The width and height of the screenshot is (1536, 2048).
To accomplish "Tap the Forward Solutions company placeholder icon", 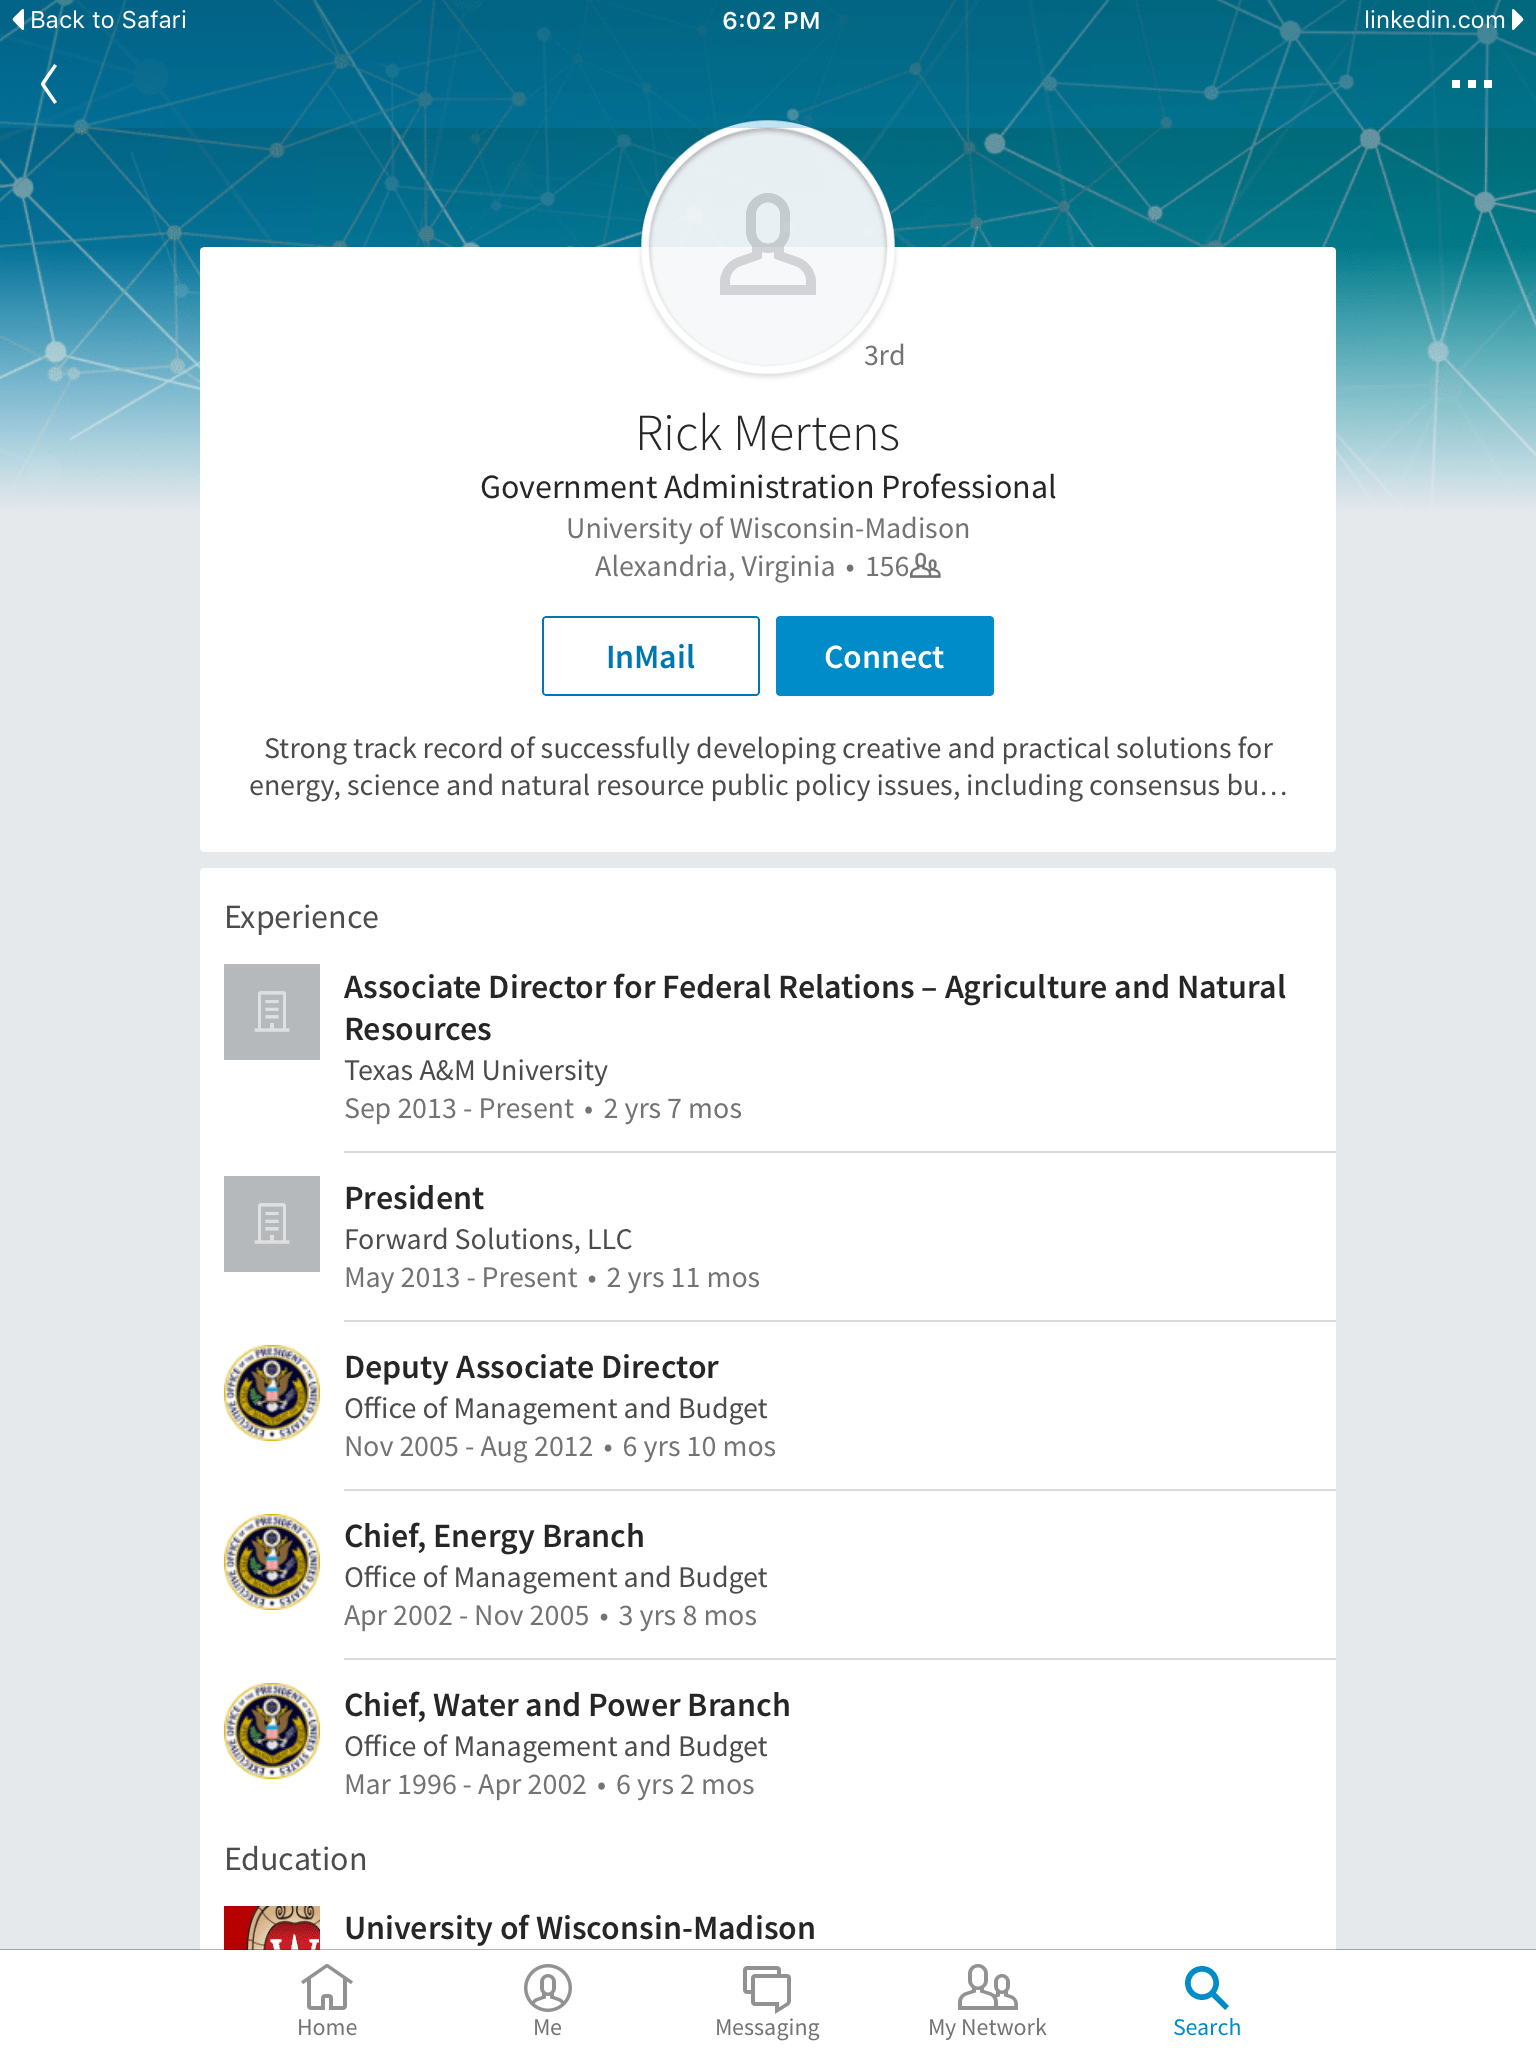I will click(272, 1224).
